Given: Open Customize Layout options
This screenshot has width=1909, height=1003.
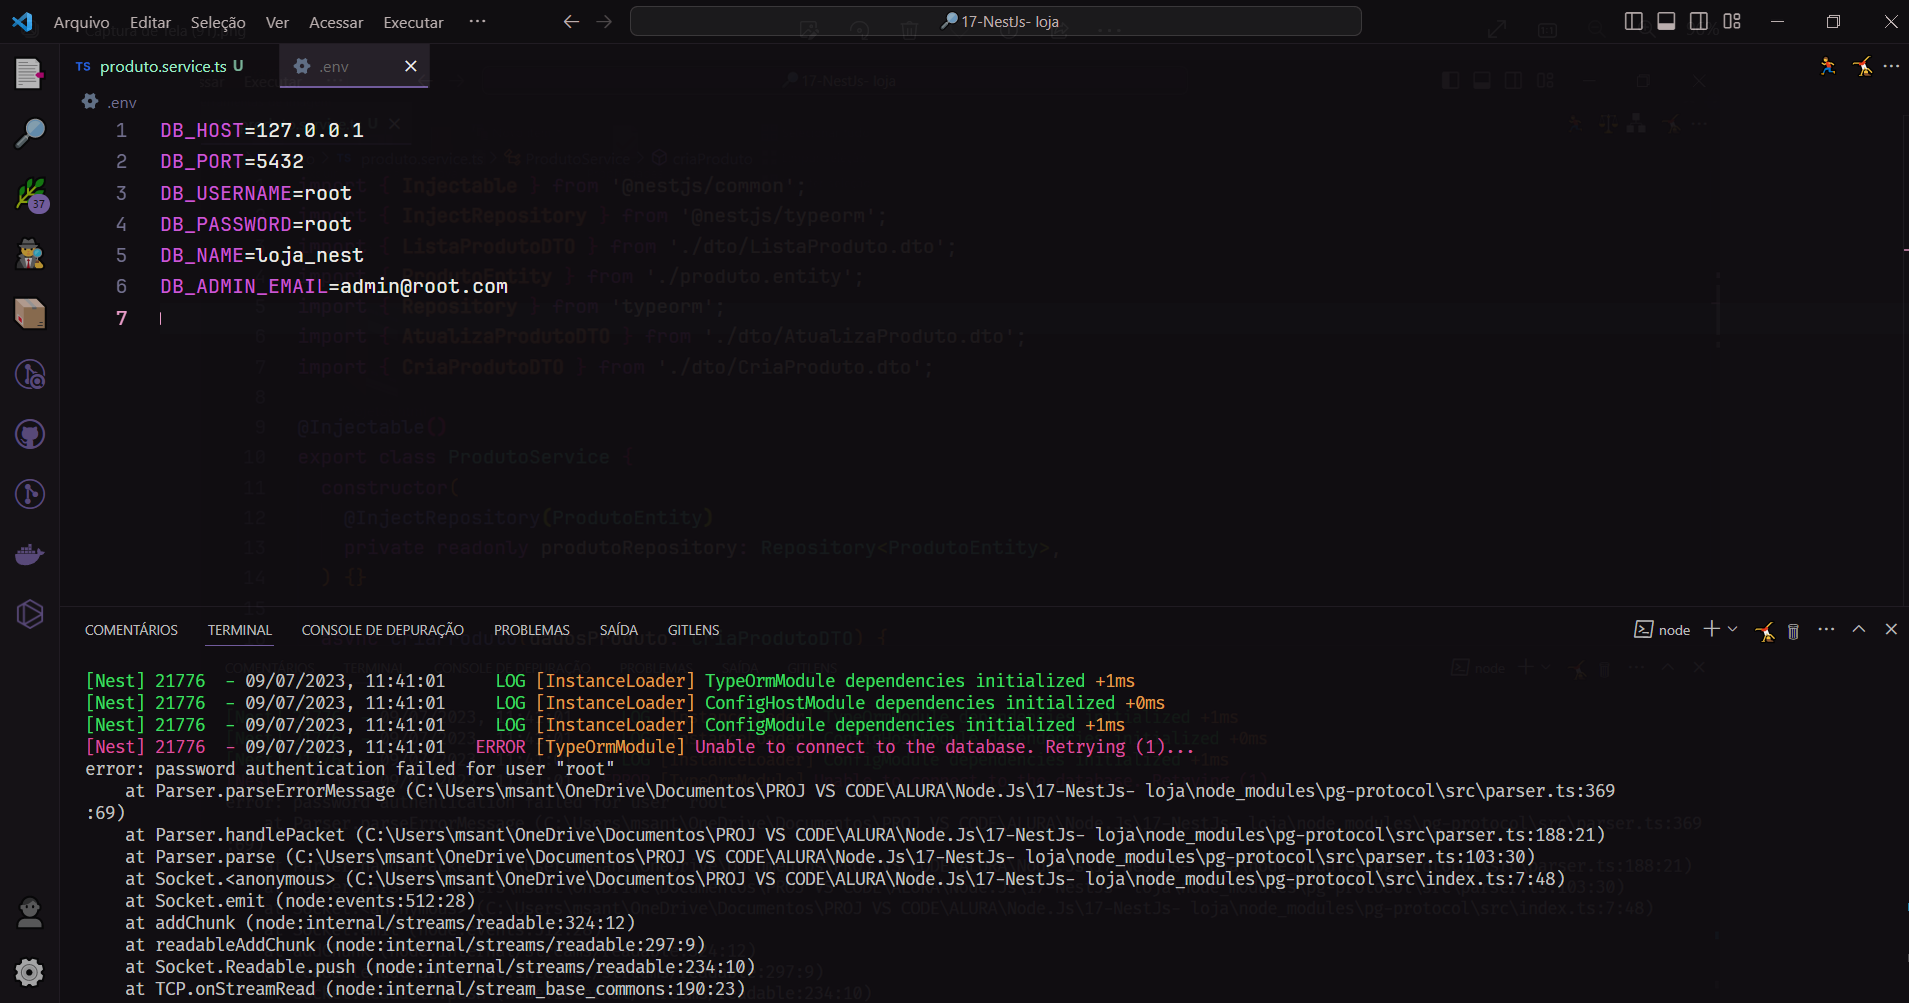Looking at the screenshot, I should pyautogui.click(x=1732, y=21).
